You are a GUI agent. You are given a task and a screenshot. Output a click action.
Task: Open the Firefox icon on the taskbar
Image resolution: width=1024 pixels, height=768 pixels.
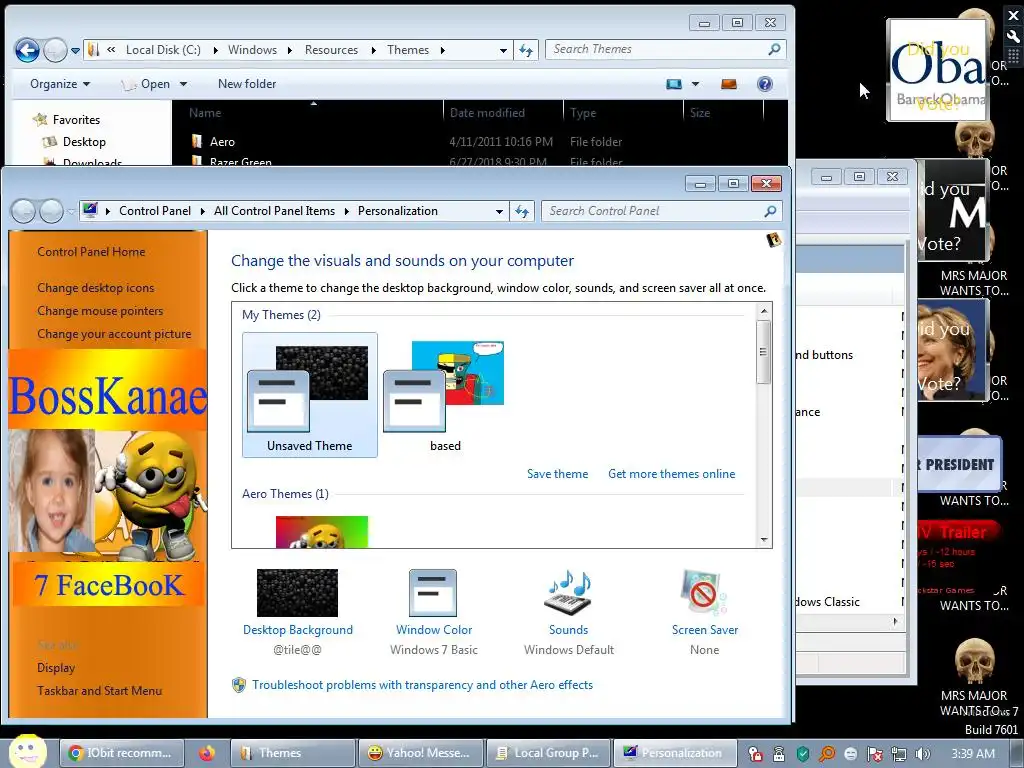207,753
